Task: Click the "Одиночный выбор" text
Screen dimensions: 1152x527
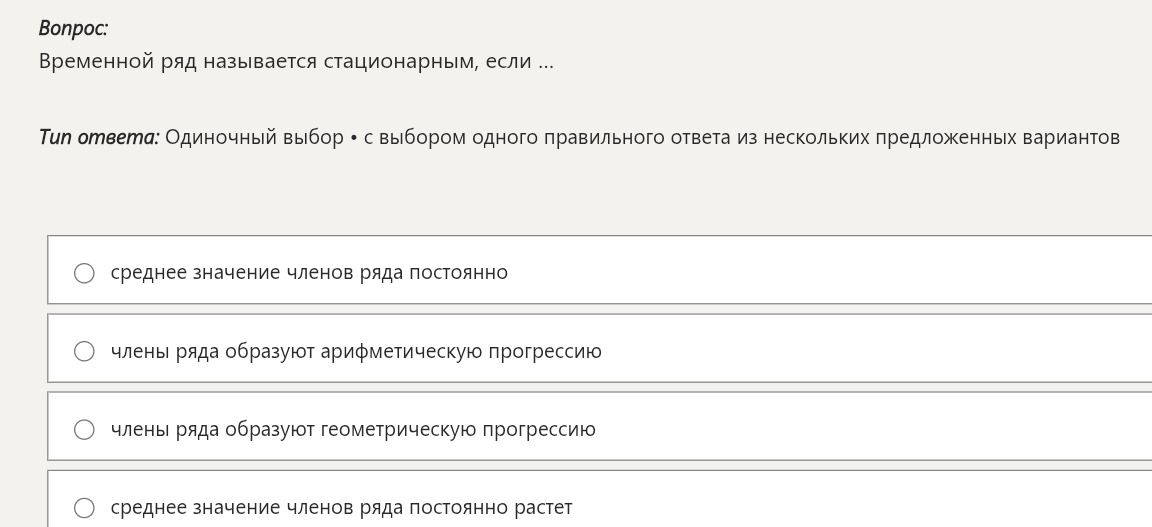Action: [x=254, y=137]
